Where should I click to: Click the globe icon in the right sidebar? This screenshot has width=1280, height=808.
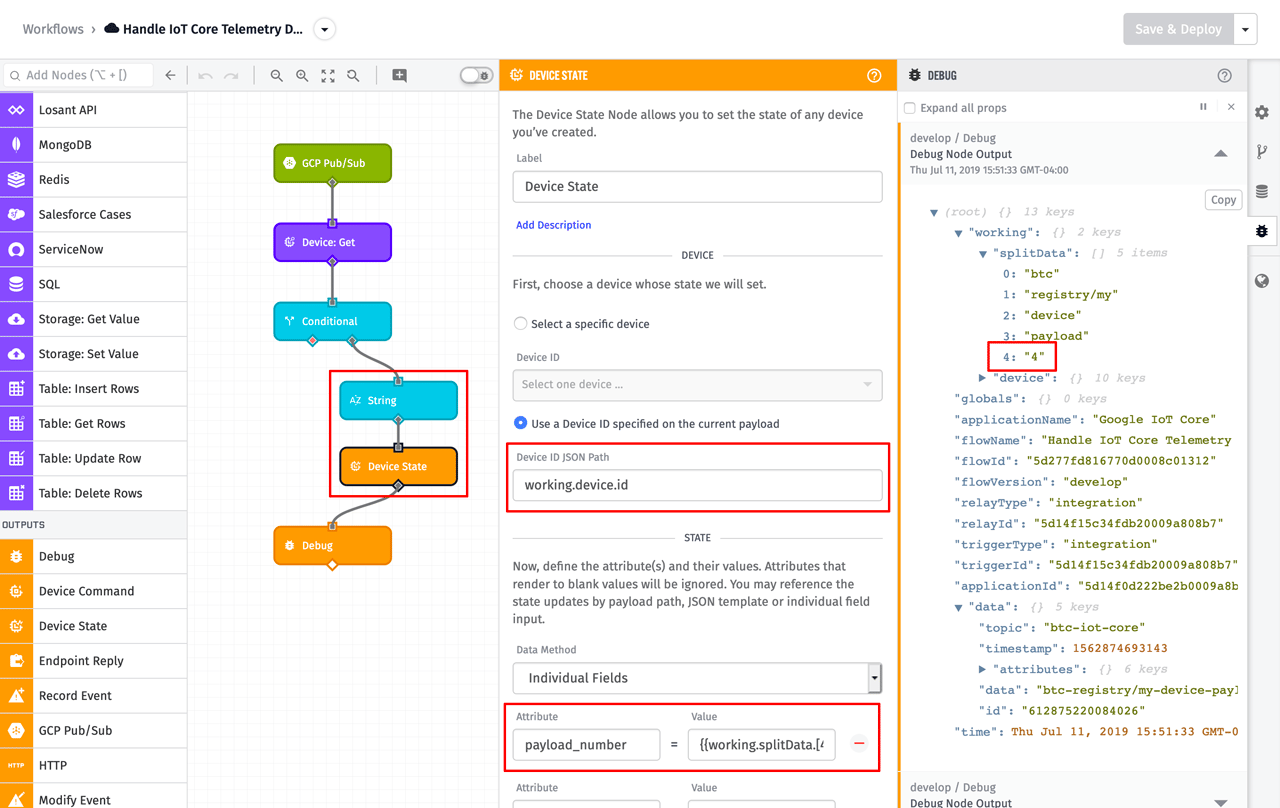pos(1261,280)
